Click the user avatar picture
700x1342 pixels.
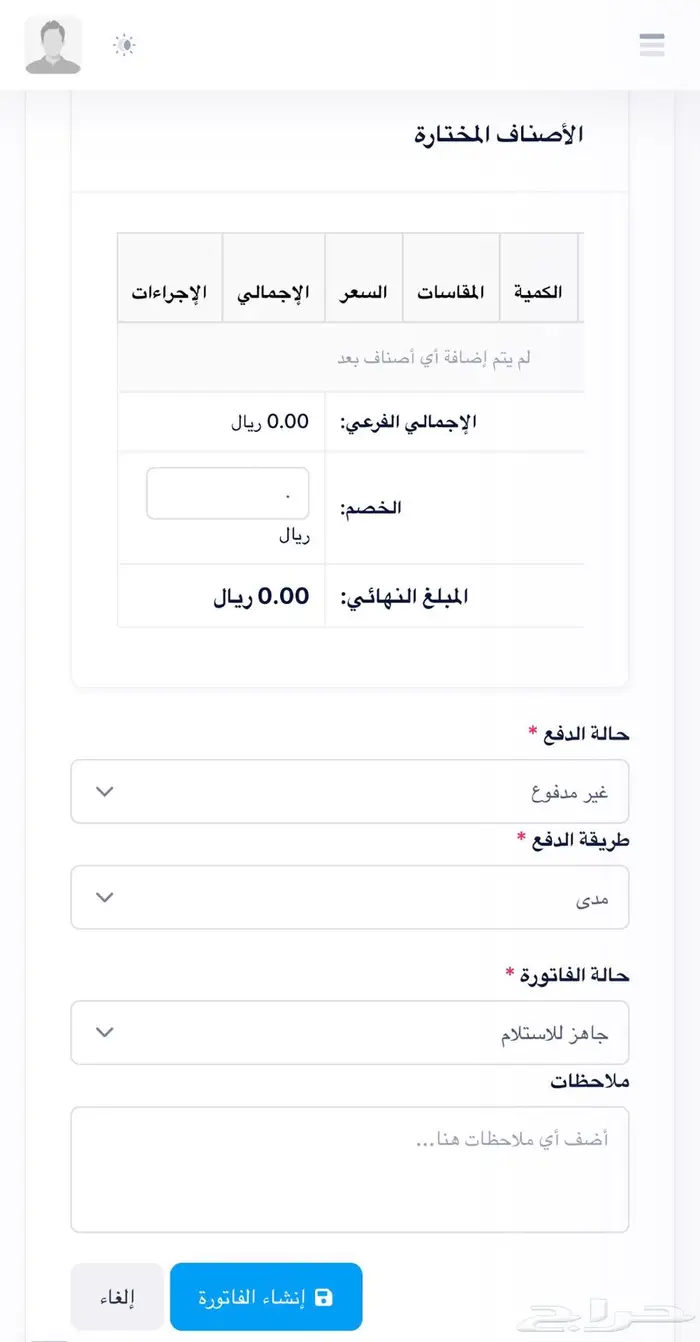click(53, 45)
